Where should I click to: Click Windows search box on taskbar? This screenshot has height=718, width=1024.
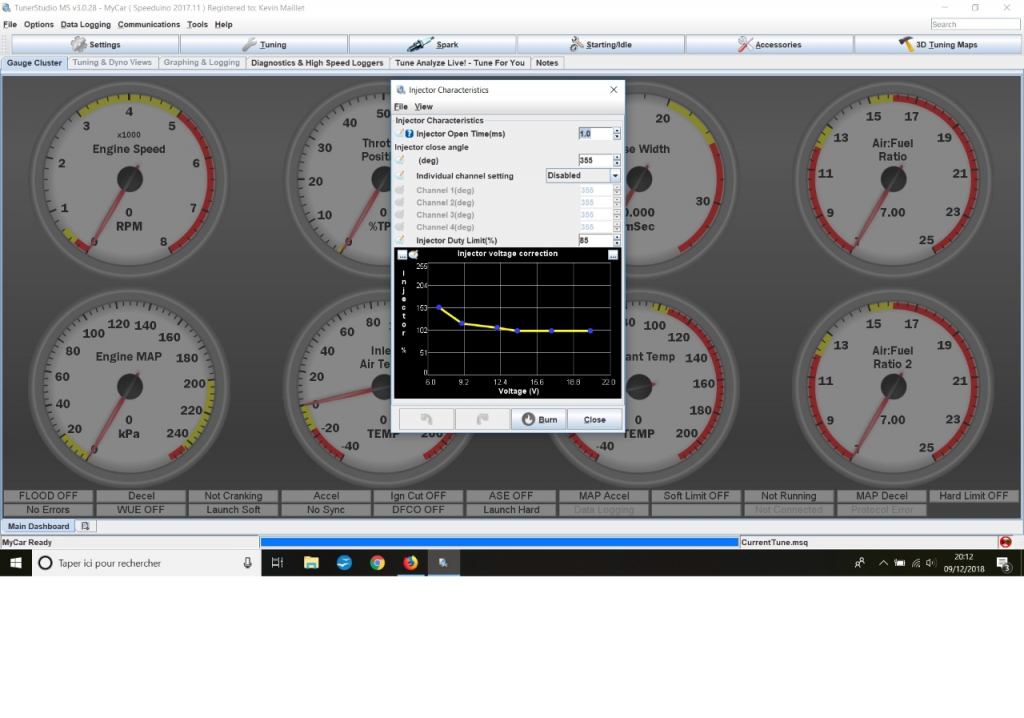pyautogui.click(x=146, y=563)
